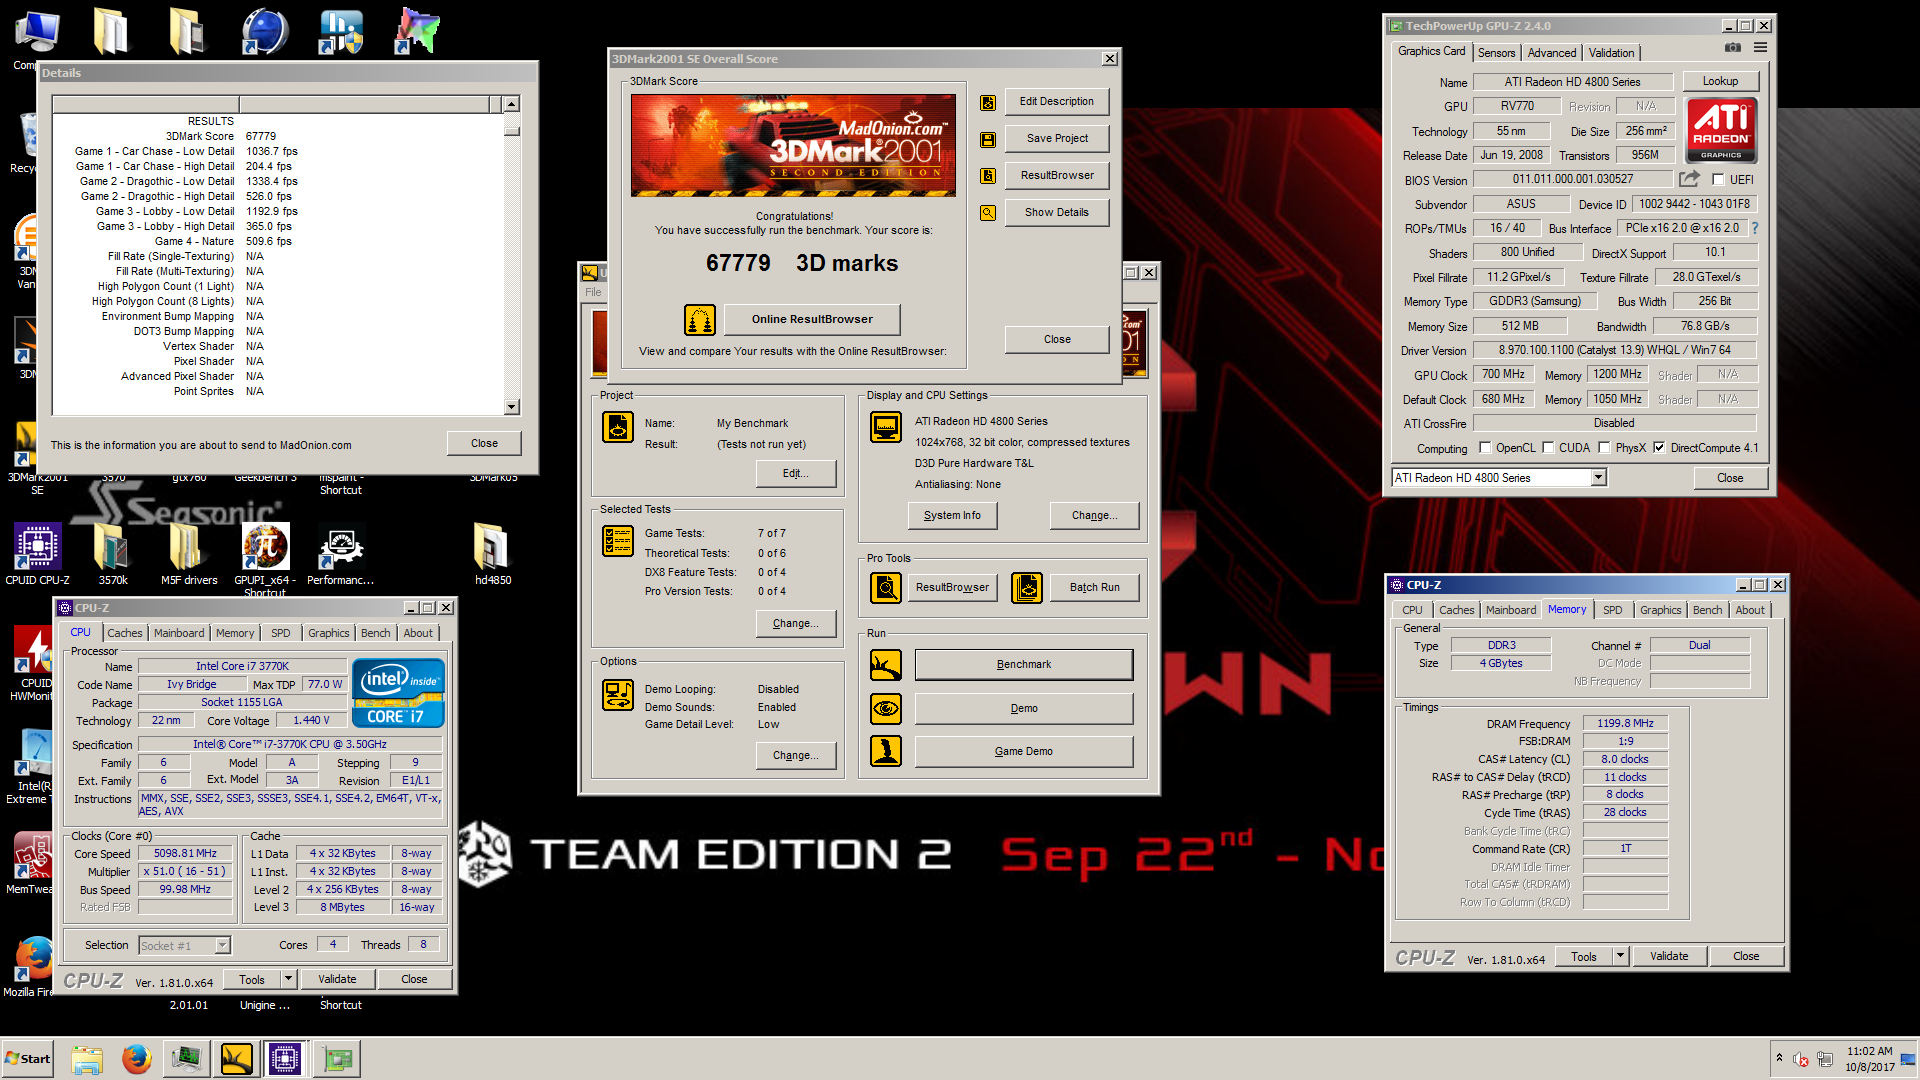Click the Benchmark run icon
Viewport: 1920px width, 1080px height.
coord(886,665)
